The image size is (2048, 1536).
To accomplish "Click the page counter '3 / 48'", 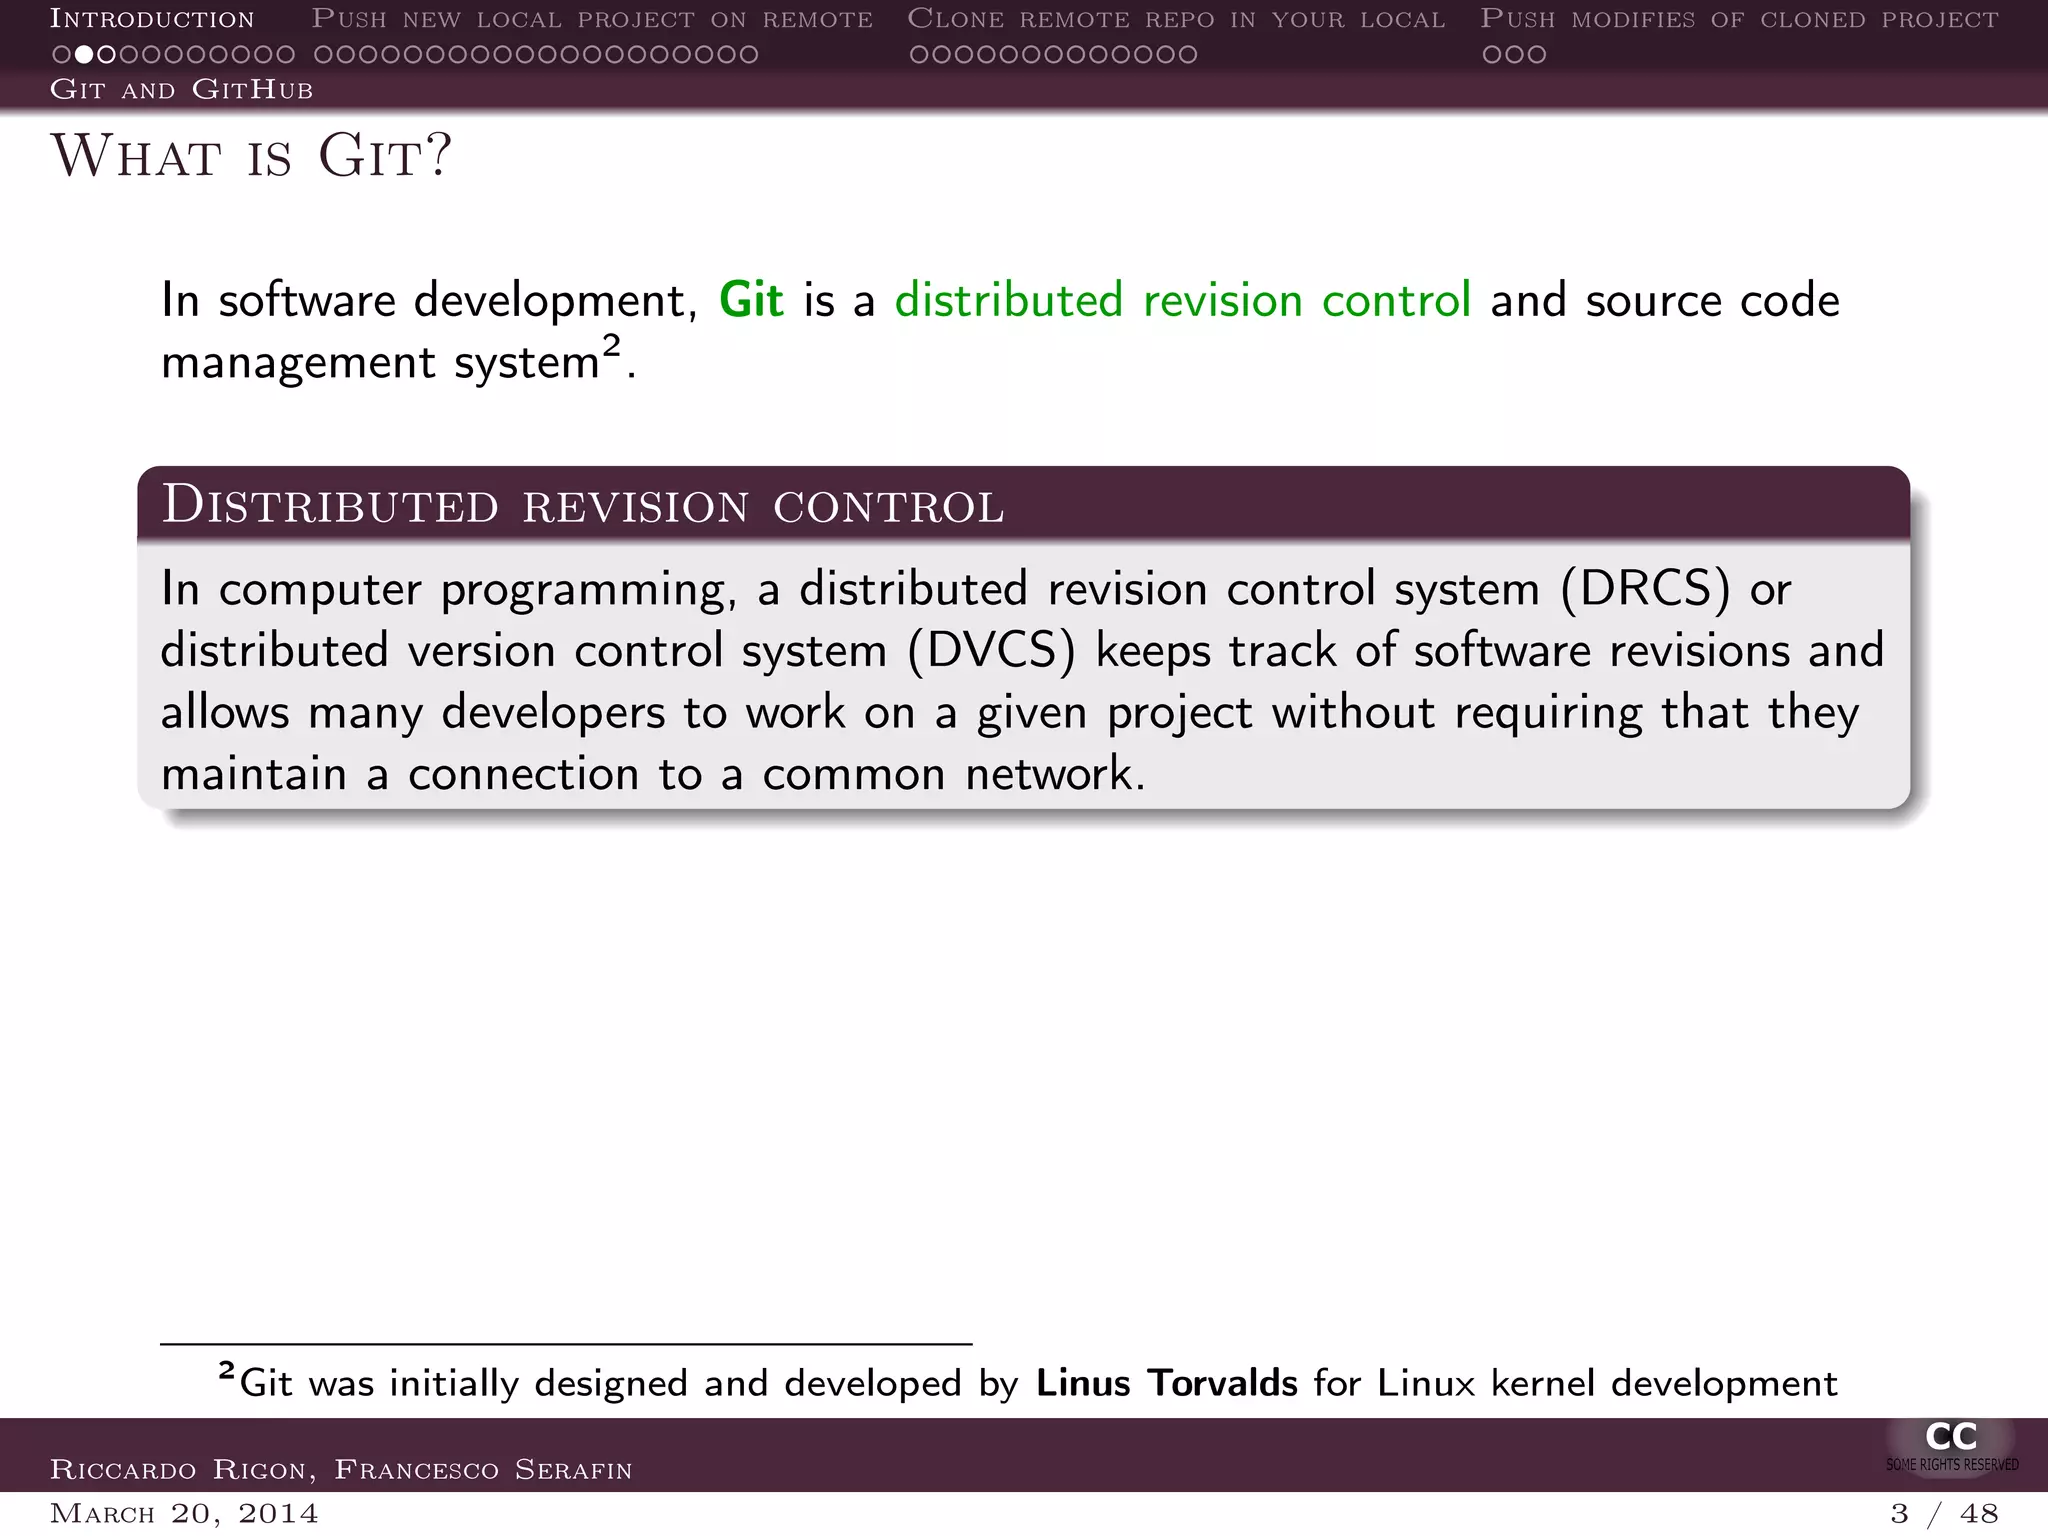I will [1944, 1514].
